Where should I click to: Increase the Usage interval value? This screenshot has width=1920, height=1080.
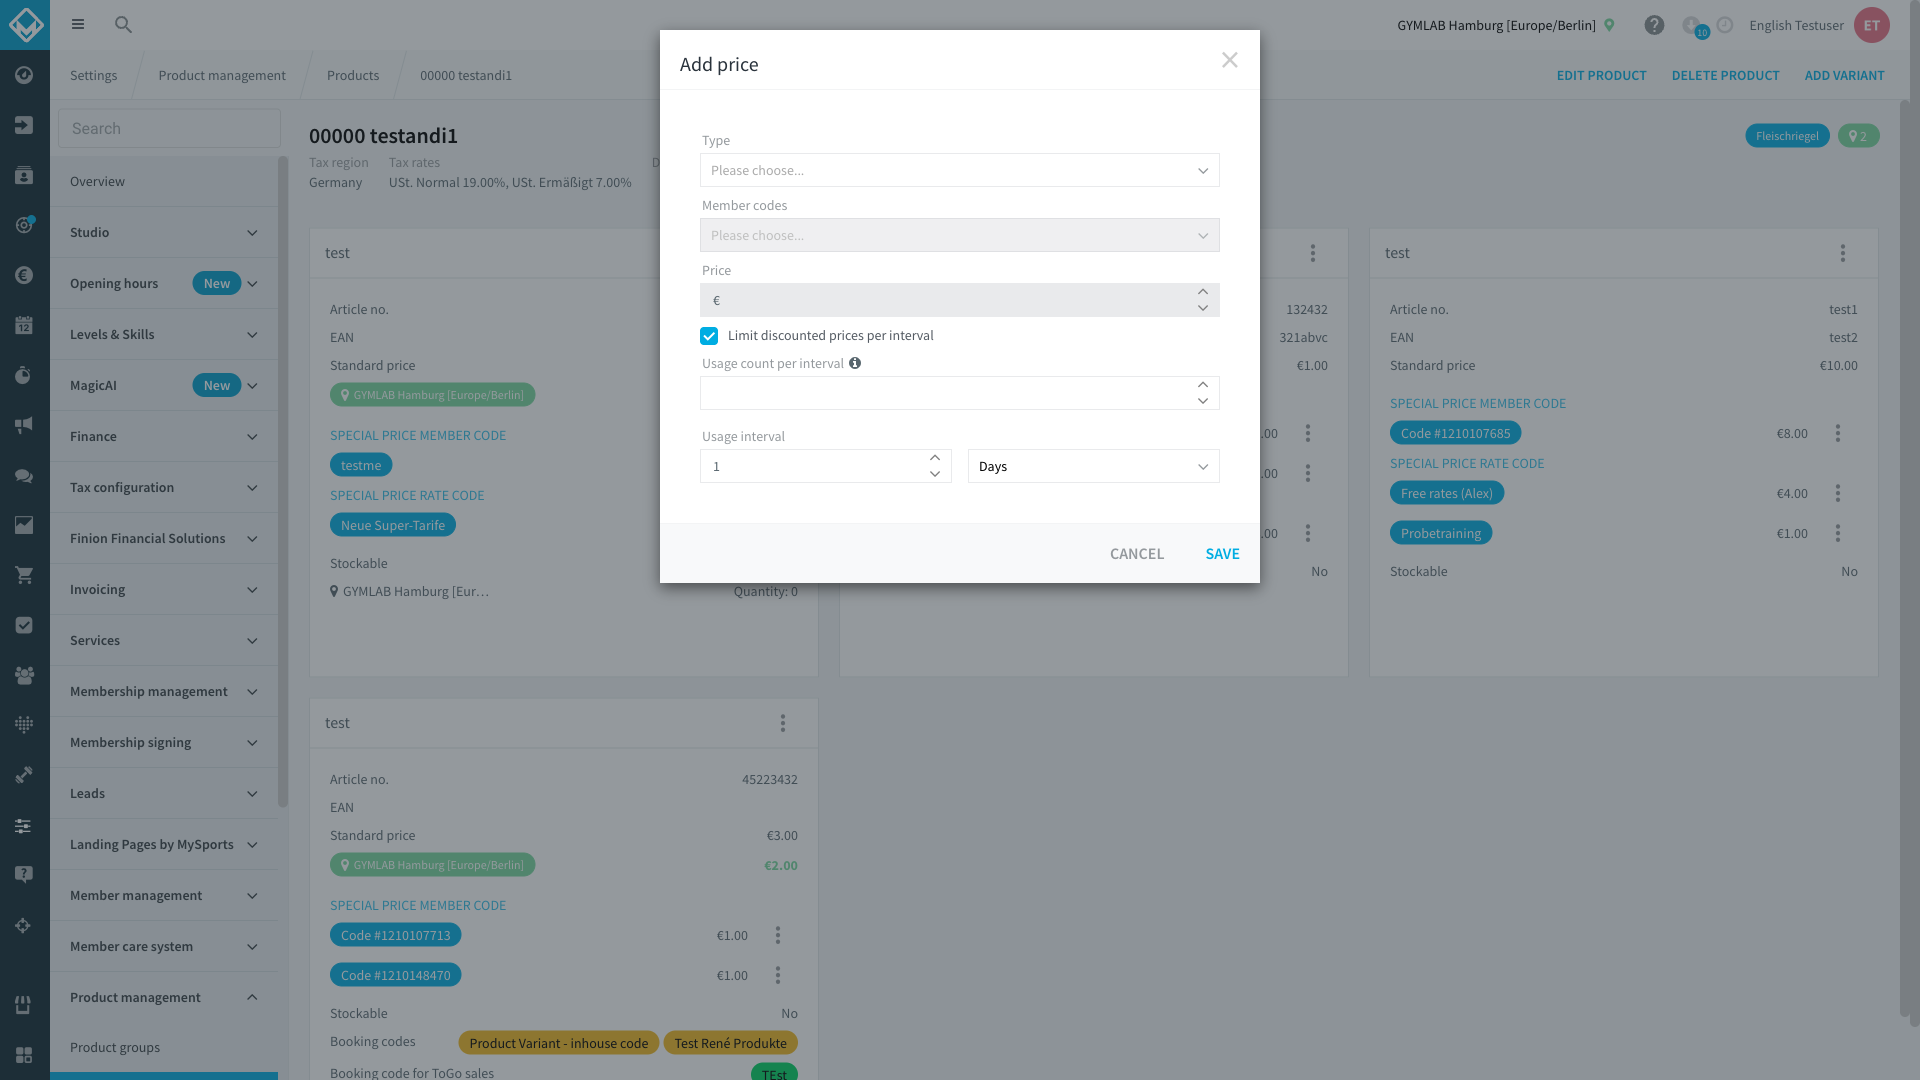(x=935, y=458)
